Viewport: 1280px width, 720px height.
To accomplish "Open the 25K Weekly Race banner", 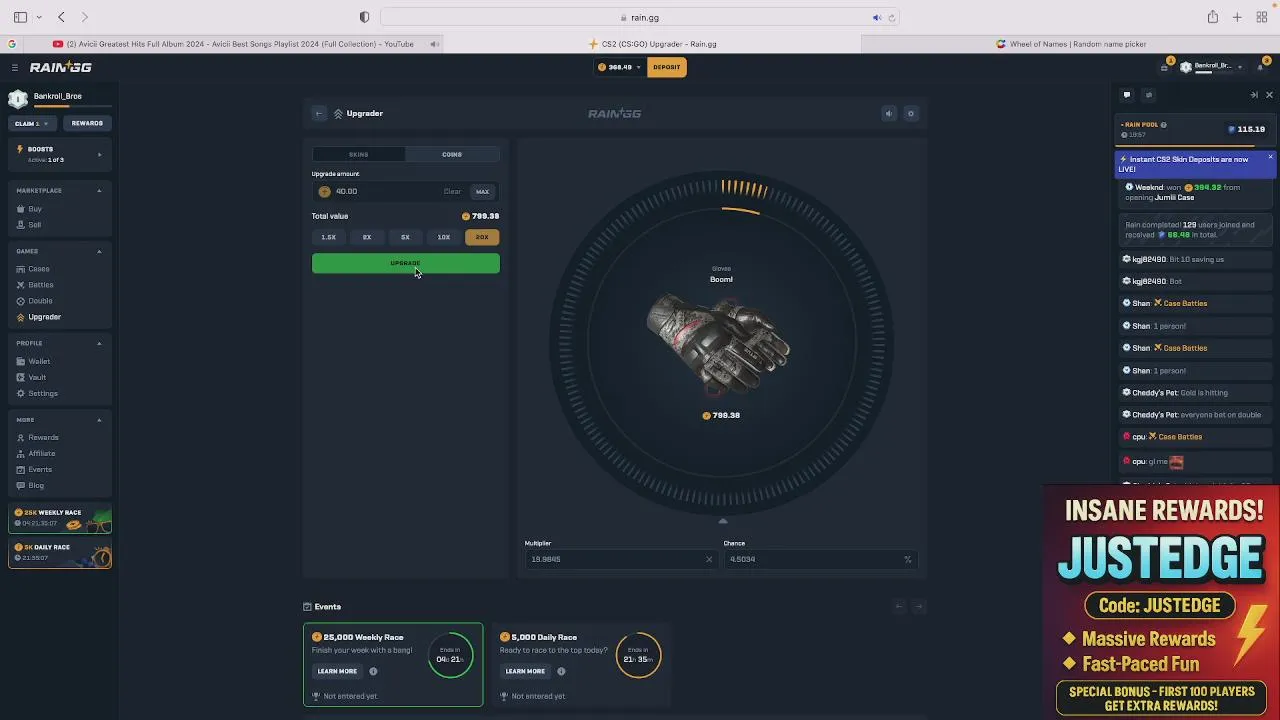I will pyautogui.click(x=60, y=520).
